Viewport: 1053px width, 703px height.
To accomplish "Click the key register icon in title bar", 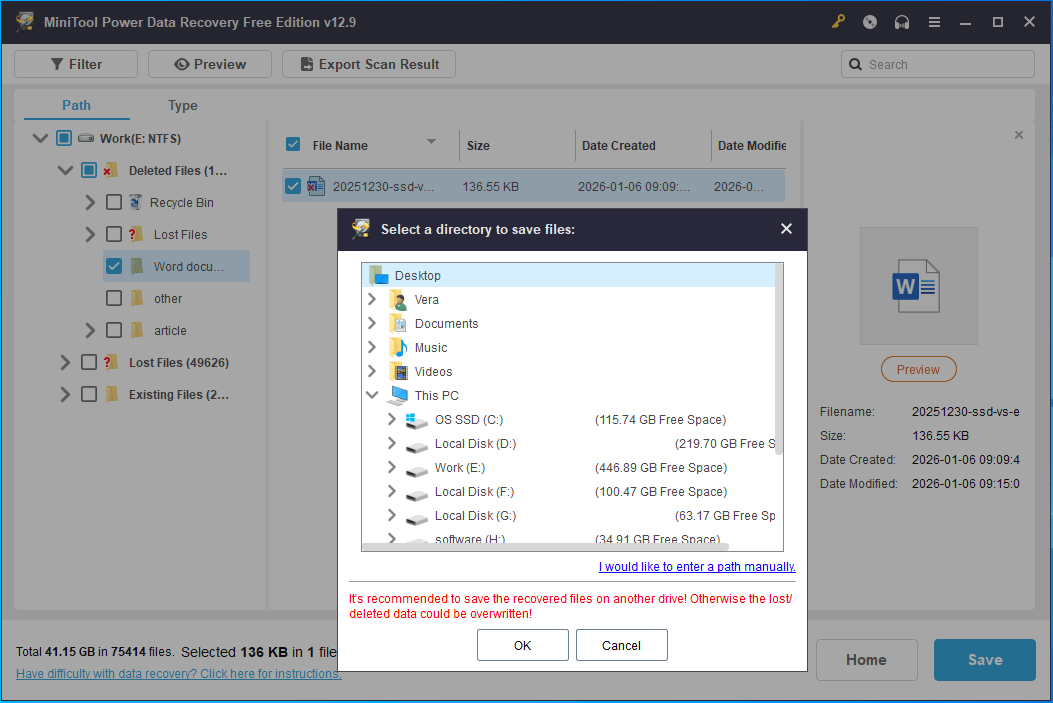I will click(x=838, y=22).
